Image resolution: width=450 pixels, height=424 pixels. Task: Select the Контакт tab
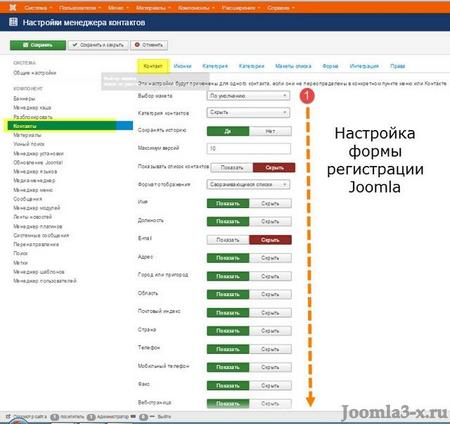pos(153,66)
